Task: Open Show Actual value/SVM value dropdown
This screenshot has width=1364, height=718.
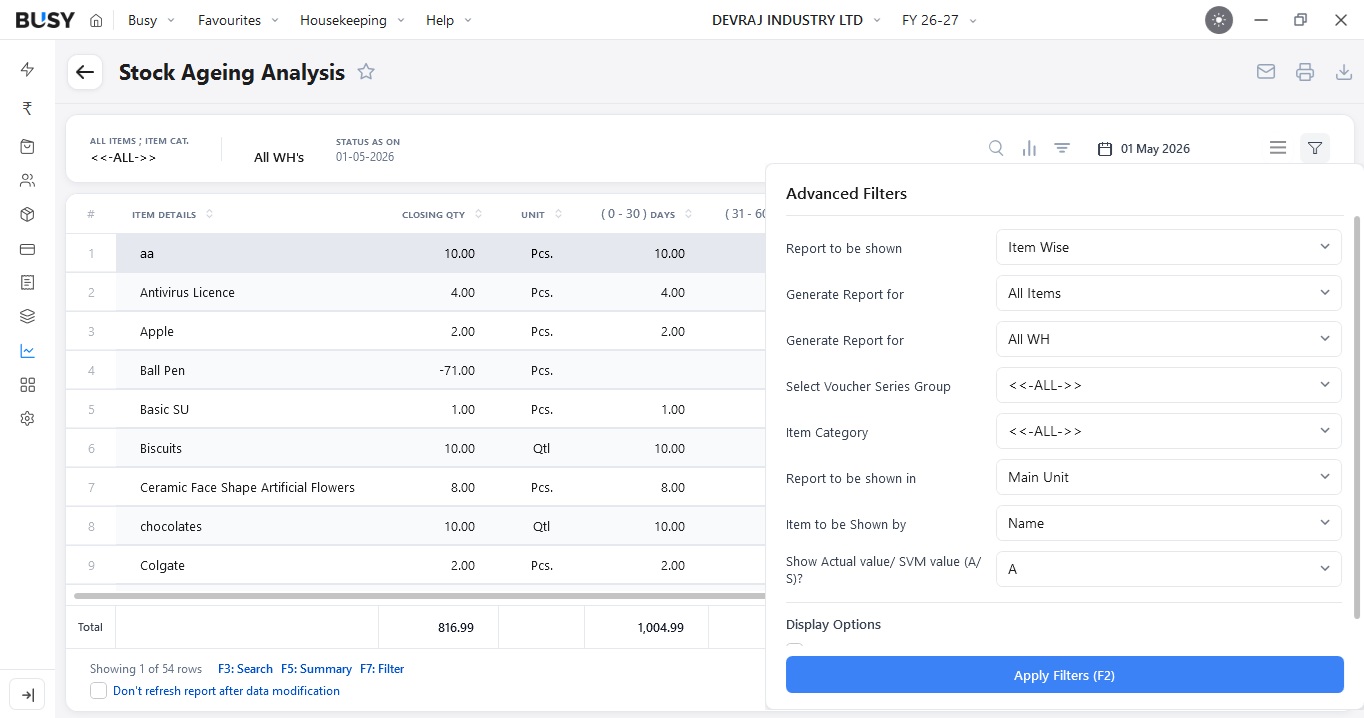Action: click(x=1168, y=569)
